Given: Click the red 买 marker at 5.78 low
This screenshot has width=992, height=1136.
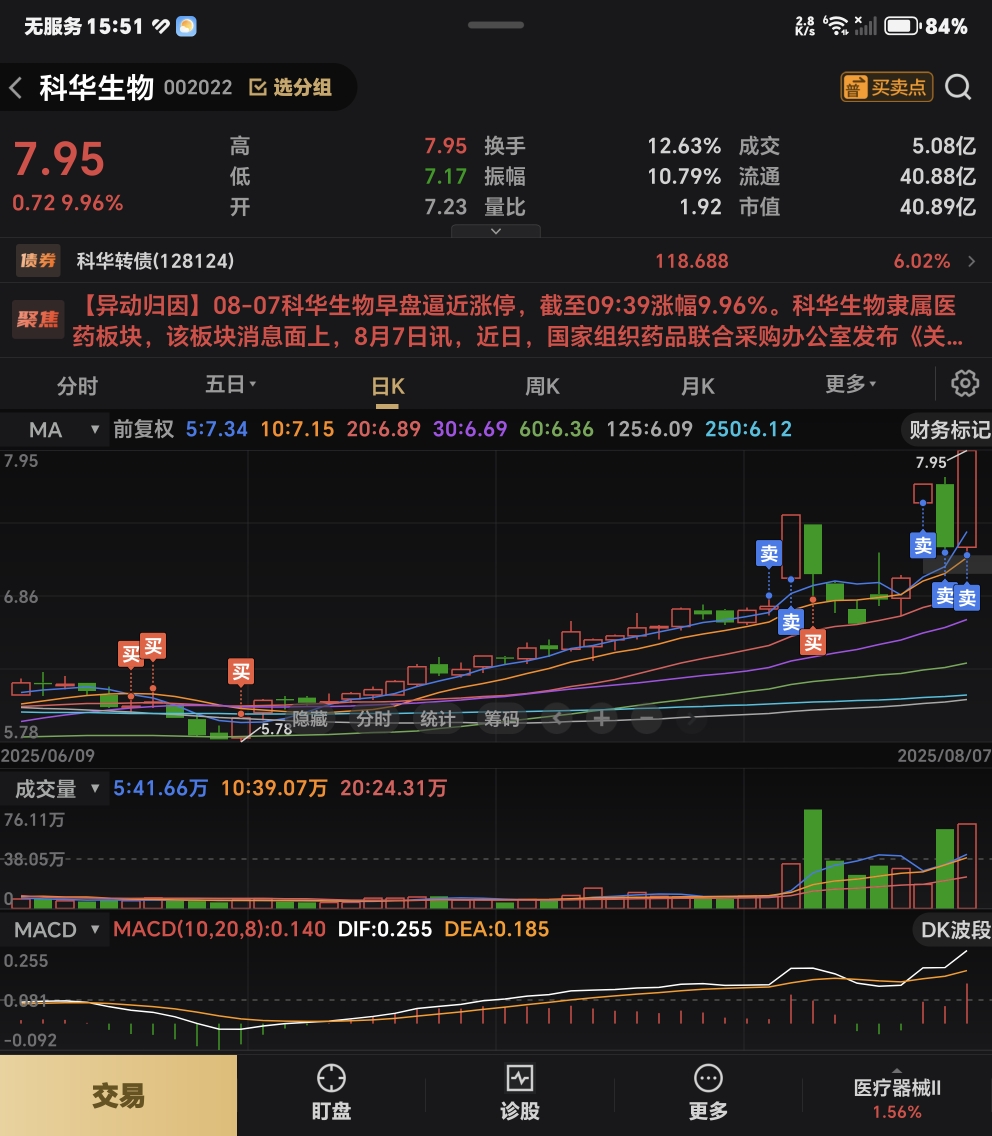Looking at the screenshot, I should [x=241, y=672].
